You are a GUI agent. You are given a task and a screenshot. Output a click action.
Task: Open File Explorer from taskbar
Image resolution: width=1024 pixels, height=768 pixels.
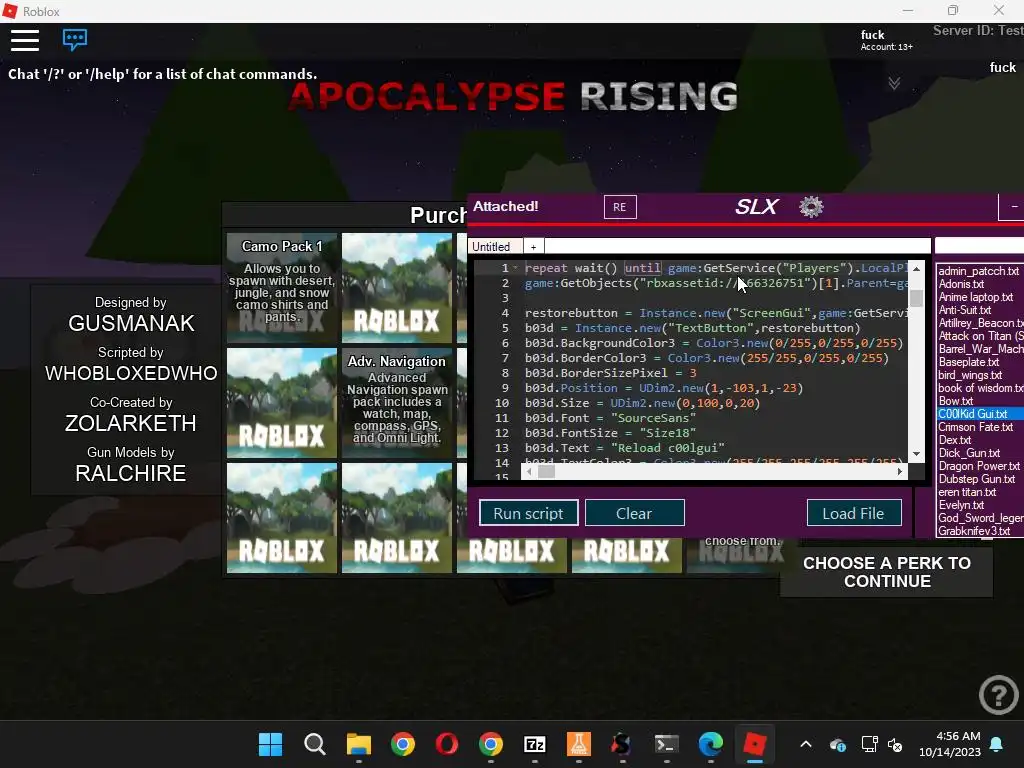tap(359, 744)
